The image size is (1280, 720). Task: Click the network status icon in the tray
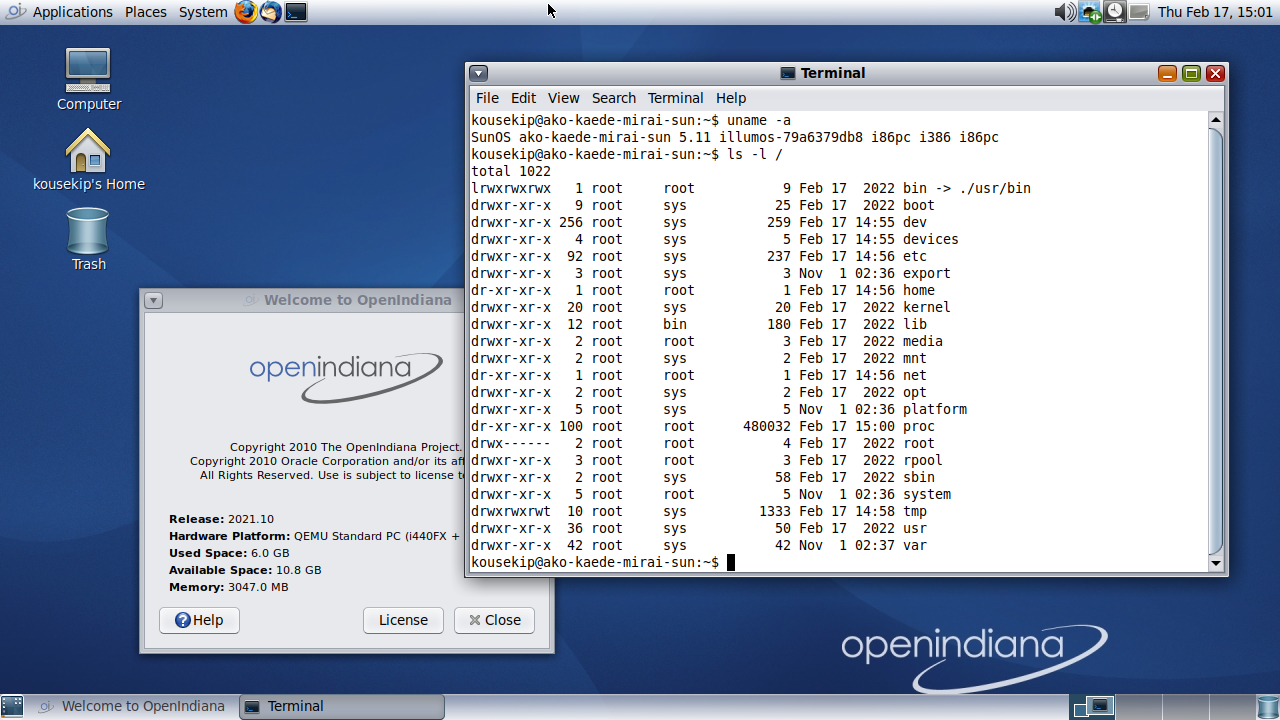click(1089, 12)
